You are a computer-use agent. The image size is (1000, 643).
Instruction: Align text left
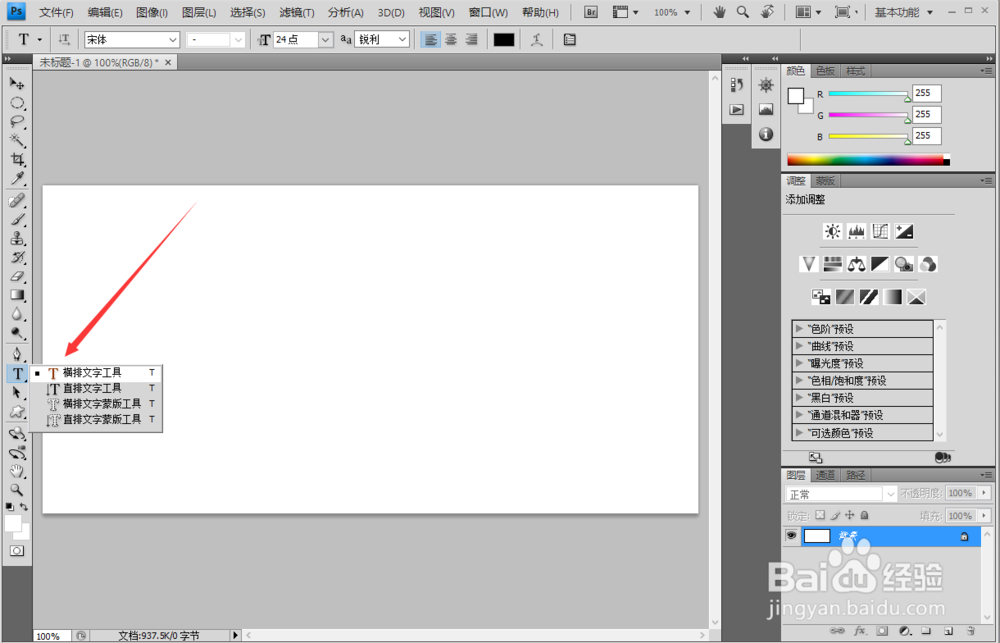click(430, 40)
